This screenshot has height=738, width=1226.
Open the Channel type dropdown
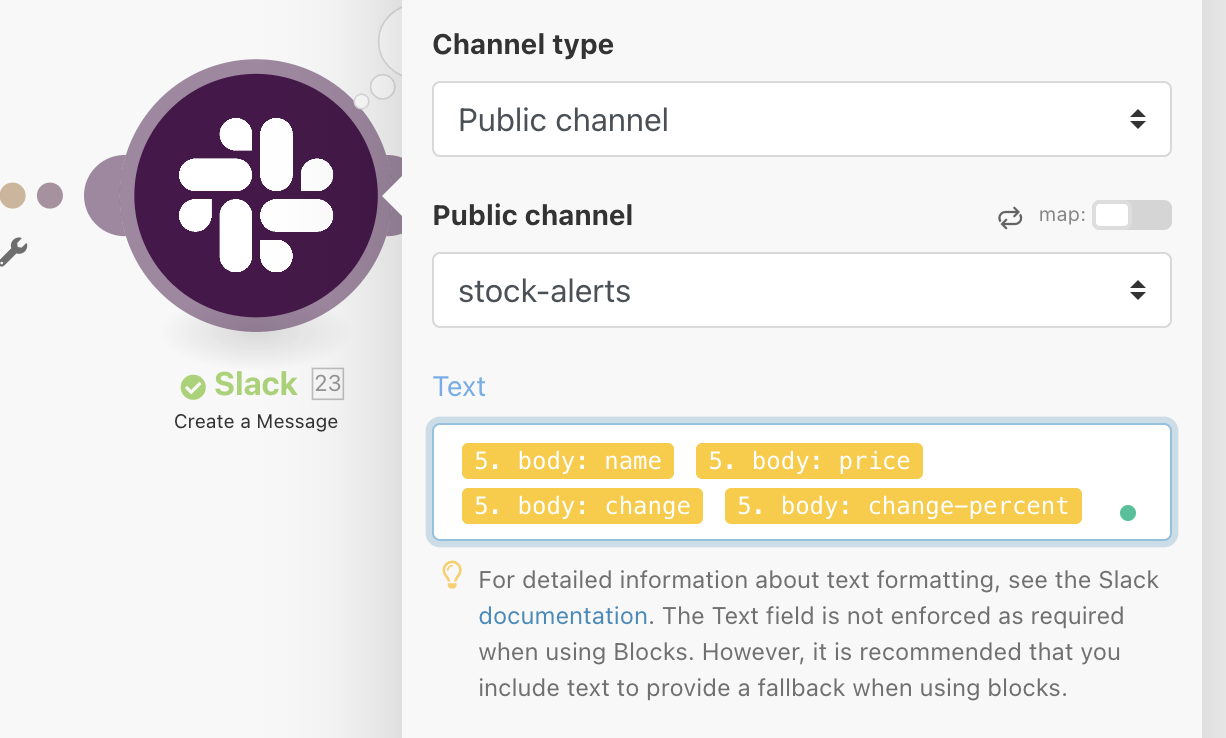pyautogui.click(x=801, y=118)
